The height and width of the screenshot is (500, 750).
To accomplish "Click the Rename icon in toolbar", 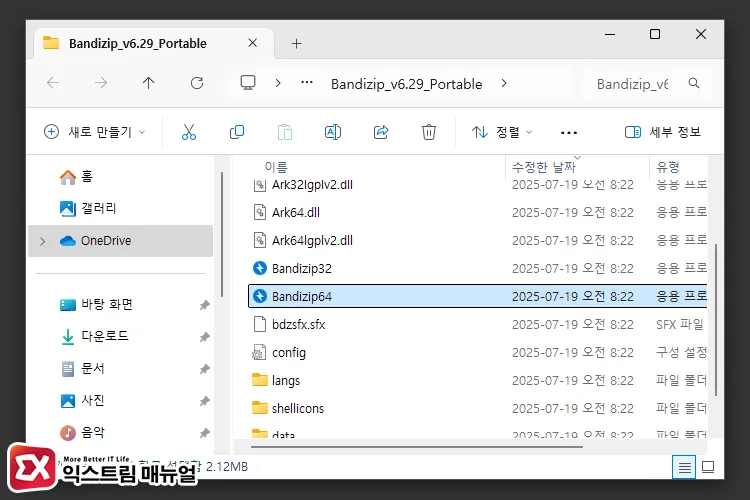I will pos(333,132).
